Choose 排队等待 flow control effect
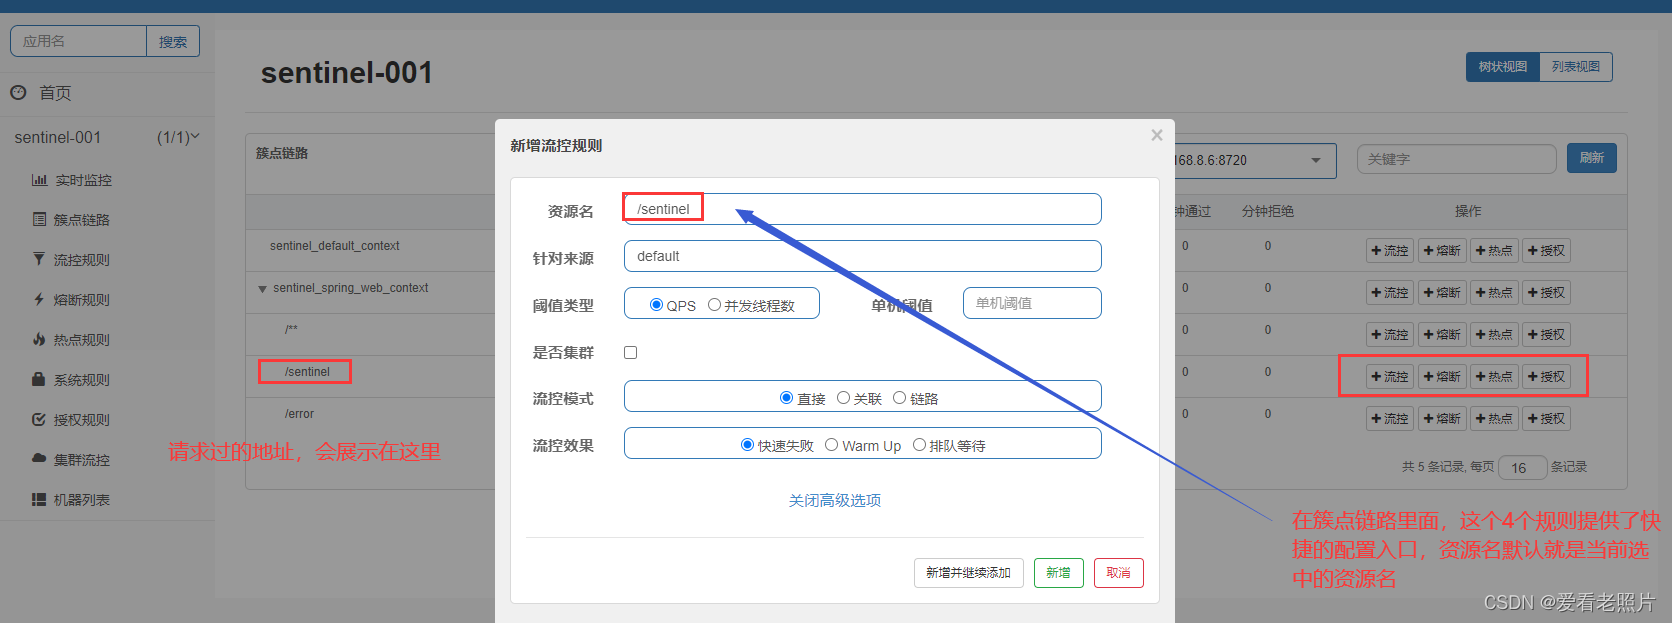This screenshot has width=1672, height=623. 919,445
